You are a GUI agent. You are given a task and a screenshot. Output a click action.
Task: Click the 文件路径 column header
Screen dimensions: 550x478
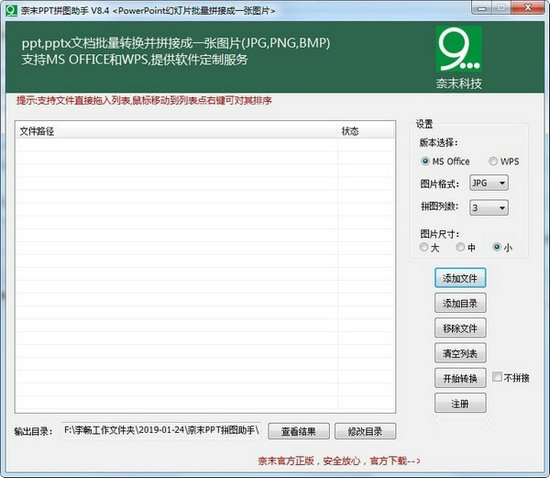pos(176,131)
